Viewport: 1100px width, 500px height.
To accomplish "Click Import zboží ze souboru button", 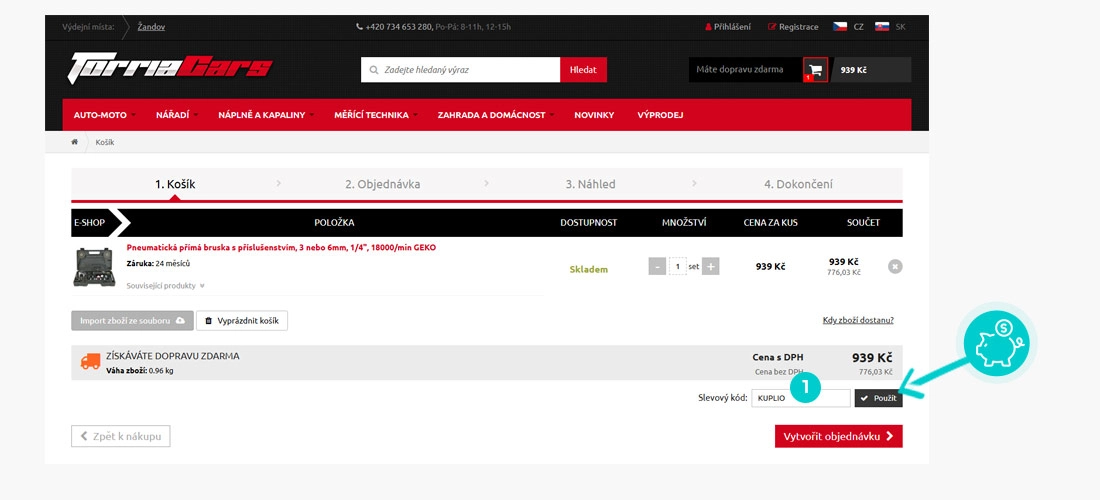I will tap(131, 320).
